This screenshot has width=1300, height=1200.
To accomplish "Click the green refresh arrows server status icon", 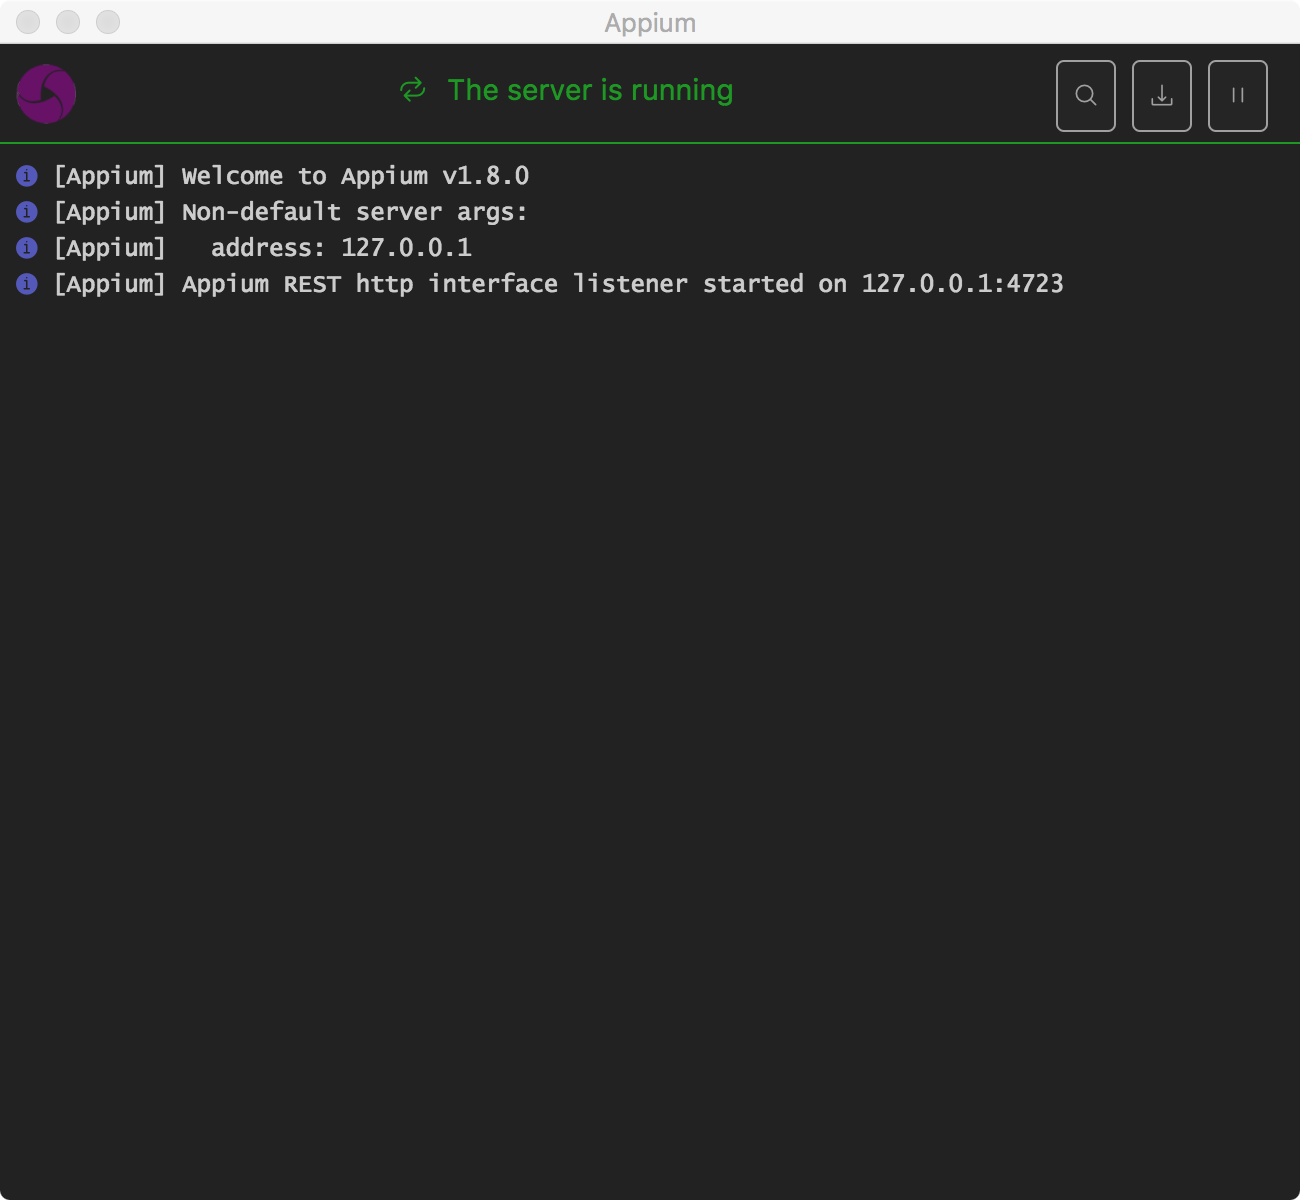I will click(x=413, y=90).
